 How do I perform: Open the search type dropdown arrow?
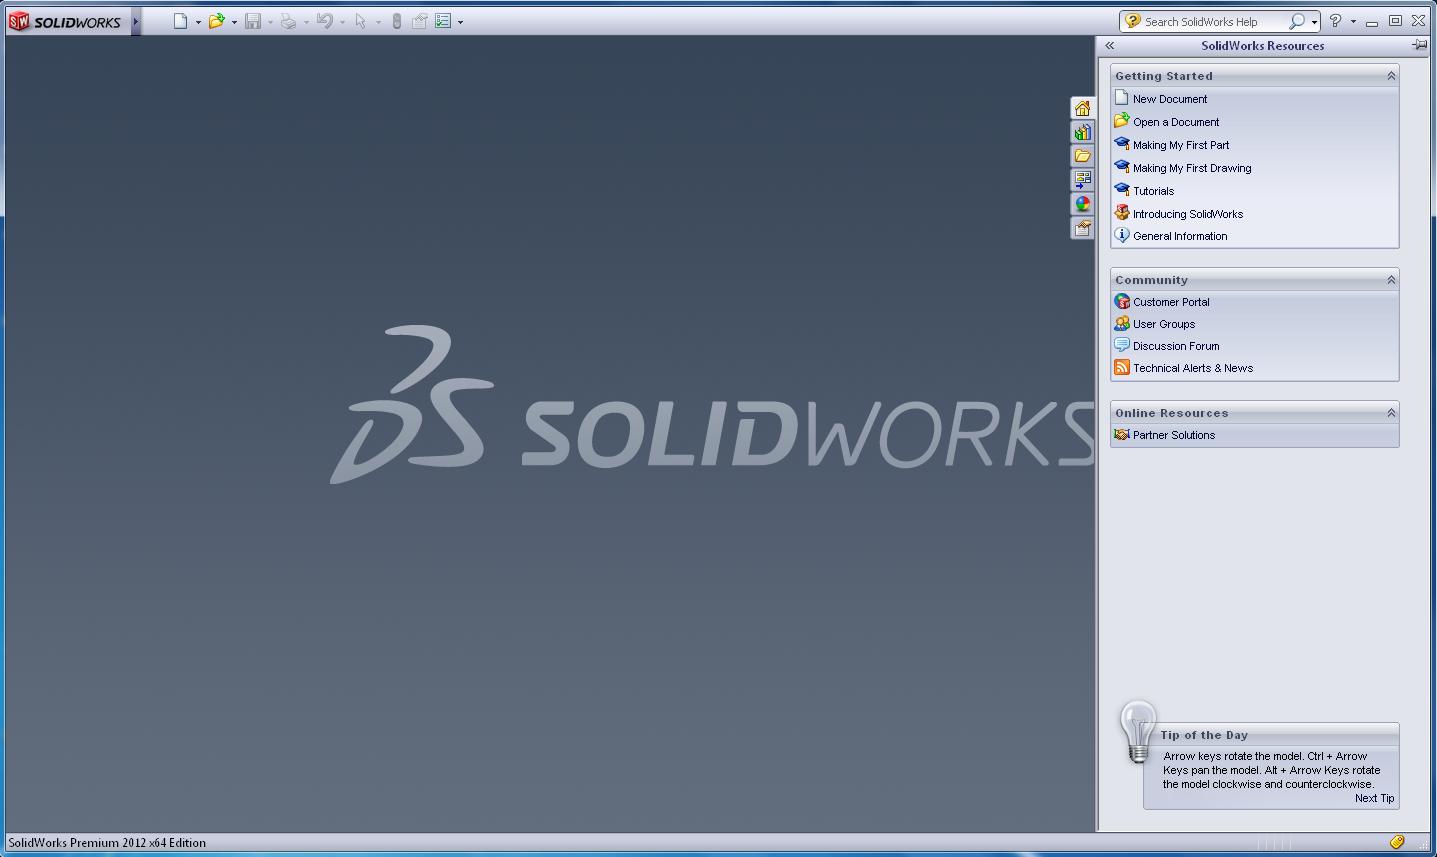tap(1314, 22)
